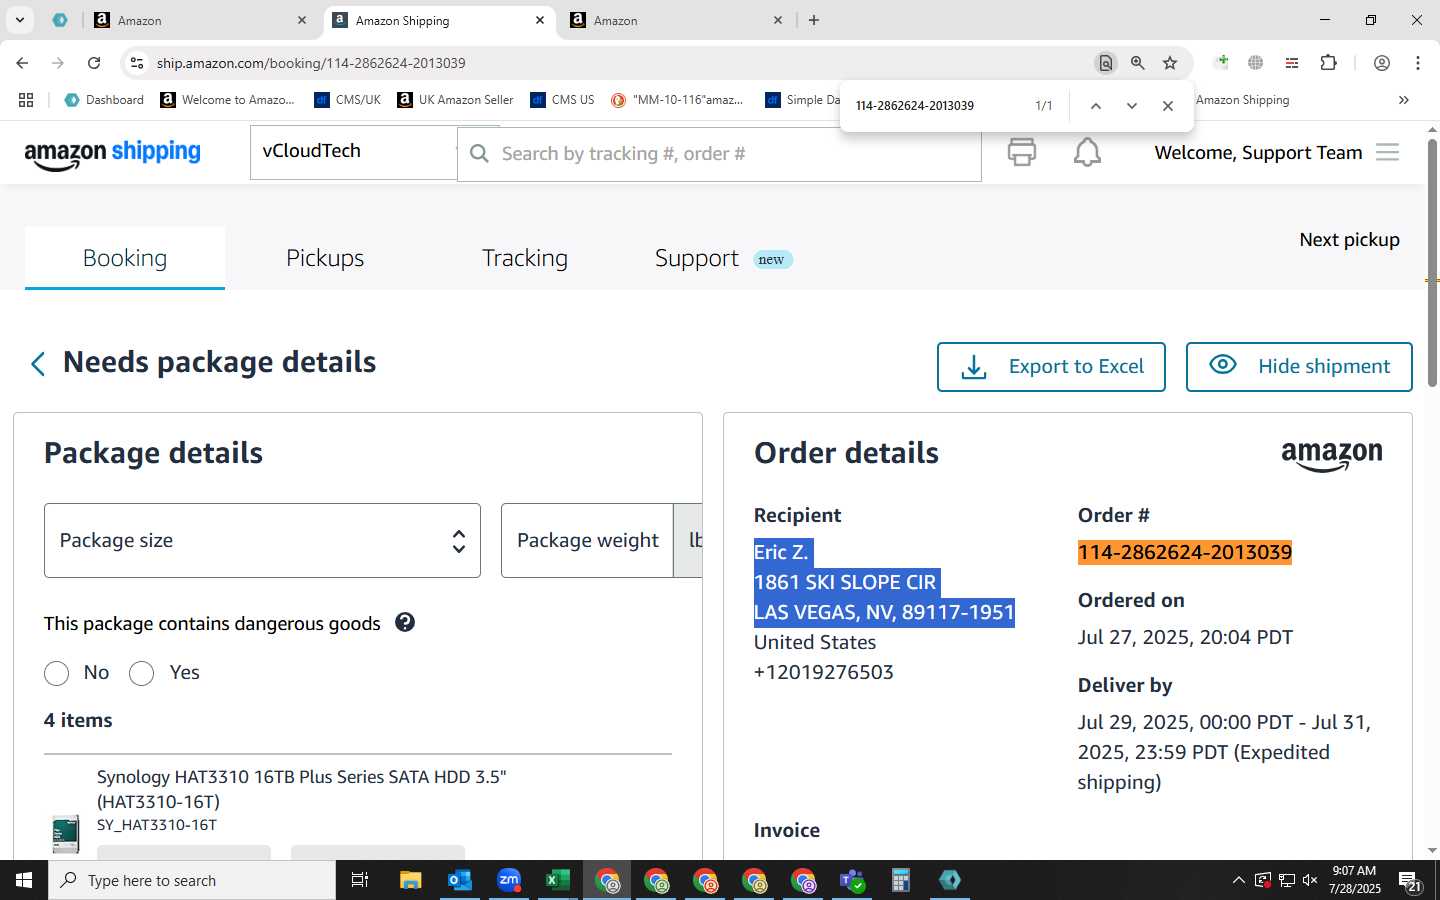Open the Package size dropdown
Image resolution: width=1440 pixels, height=900 pixels.
(262, 540)
